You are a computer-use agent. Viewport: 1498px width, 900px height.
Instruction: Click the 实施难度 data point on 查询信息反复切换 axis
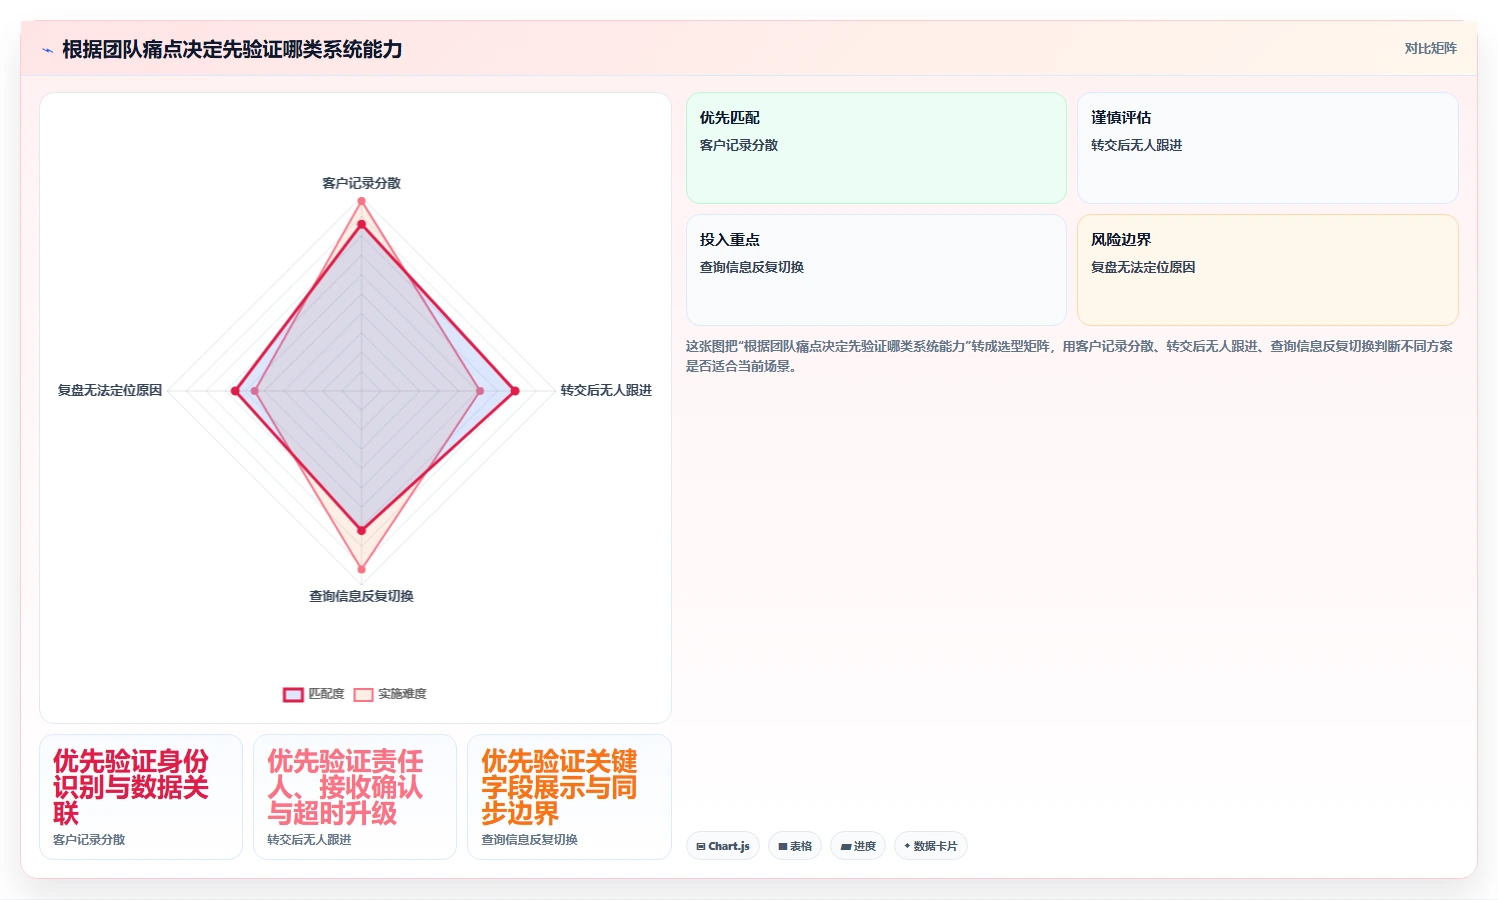(x=362, y=569)
